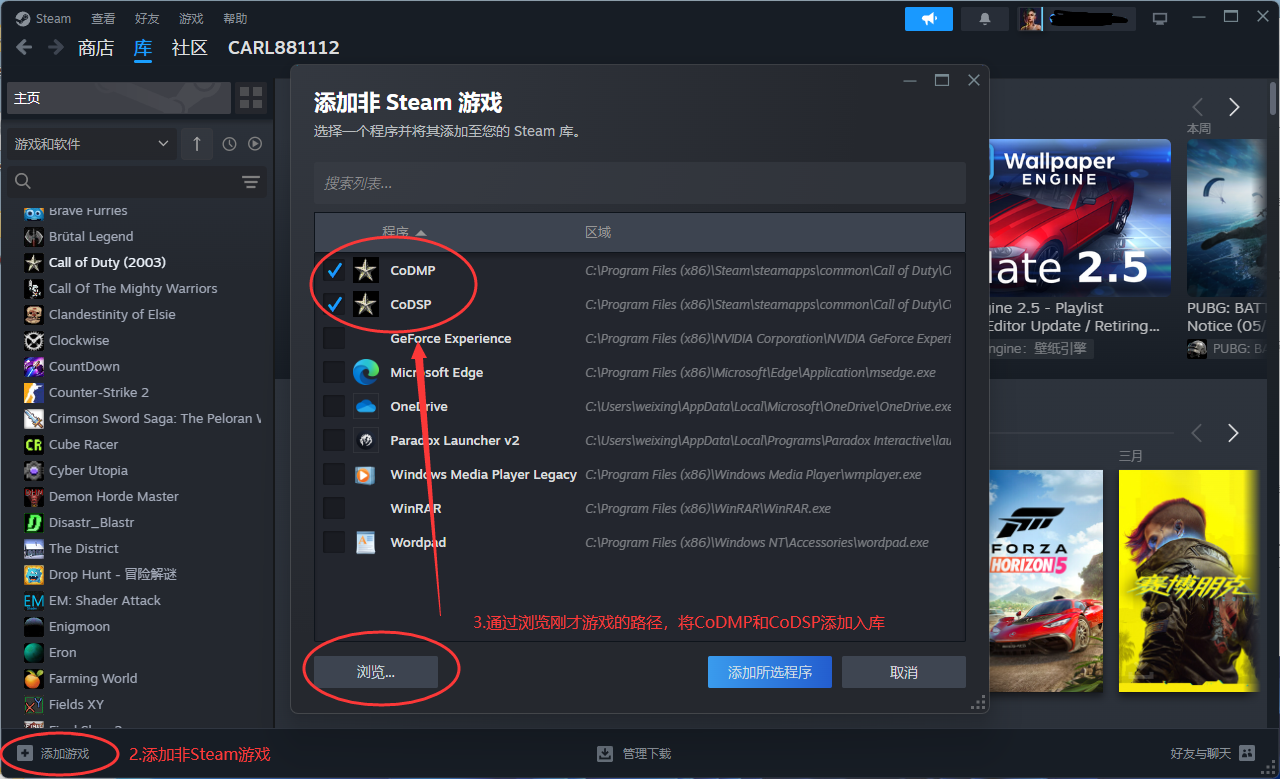This screenshot has height=779, width=1280.
Task: Go to the Library (库) tab
Action: pos(143,48)
